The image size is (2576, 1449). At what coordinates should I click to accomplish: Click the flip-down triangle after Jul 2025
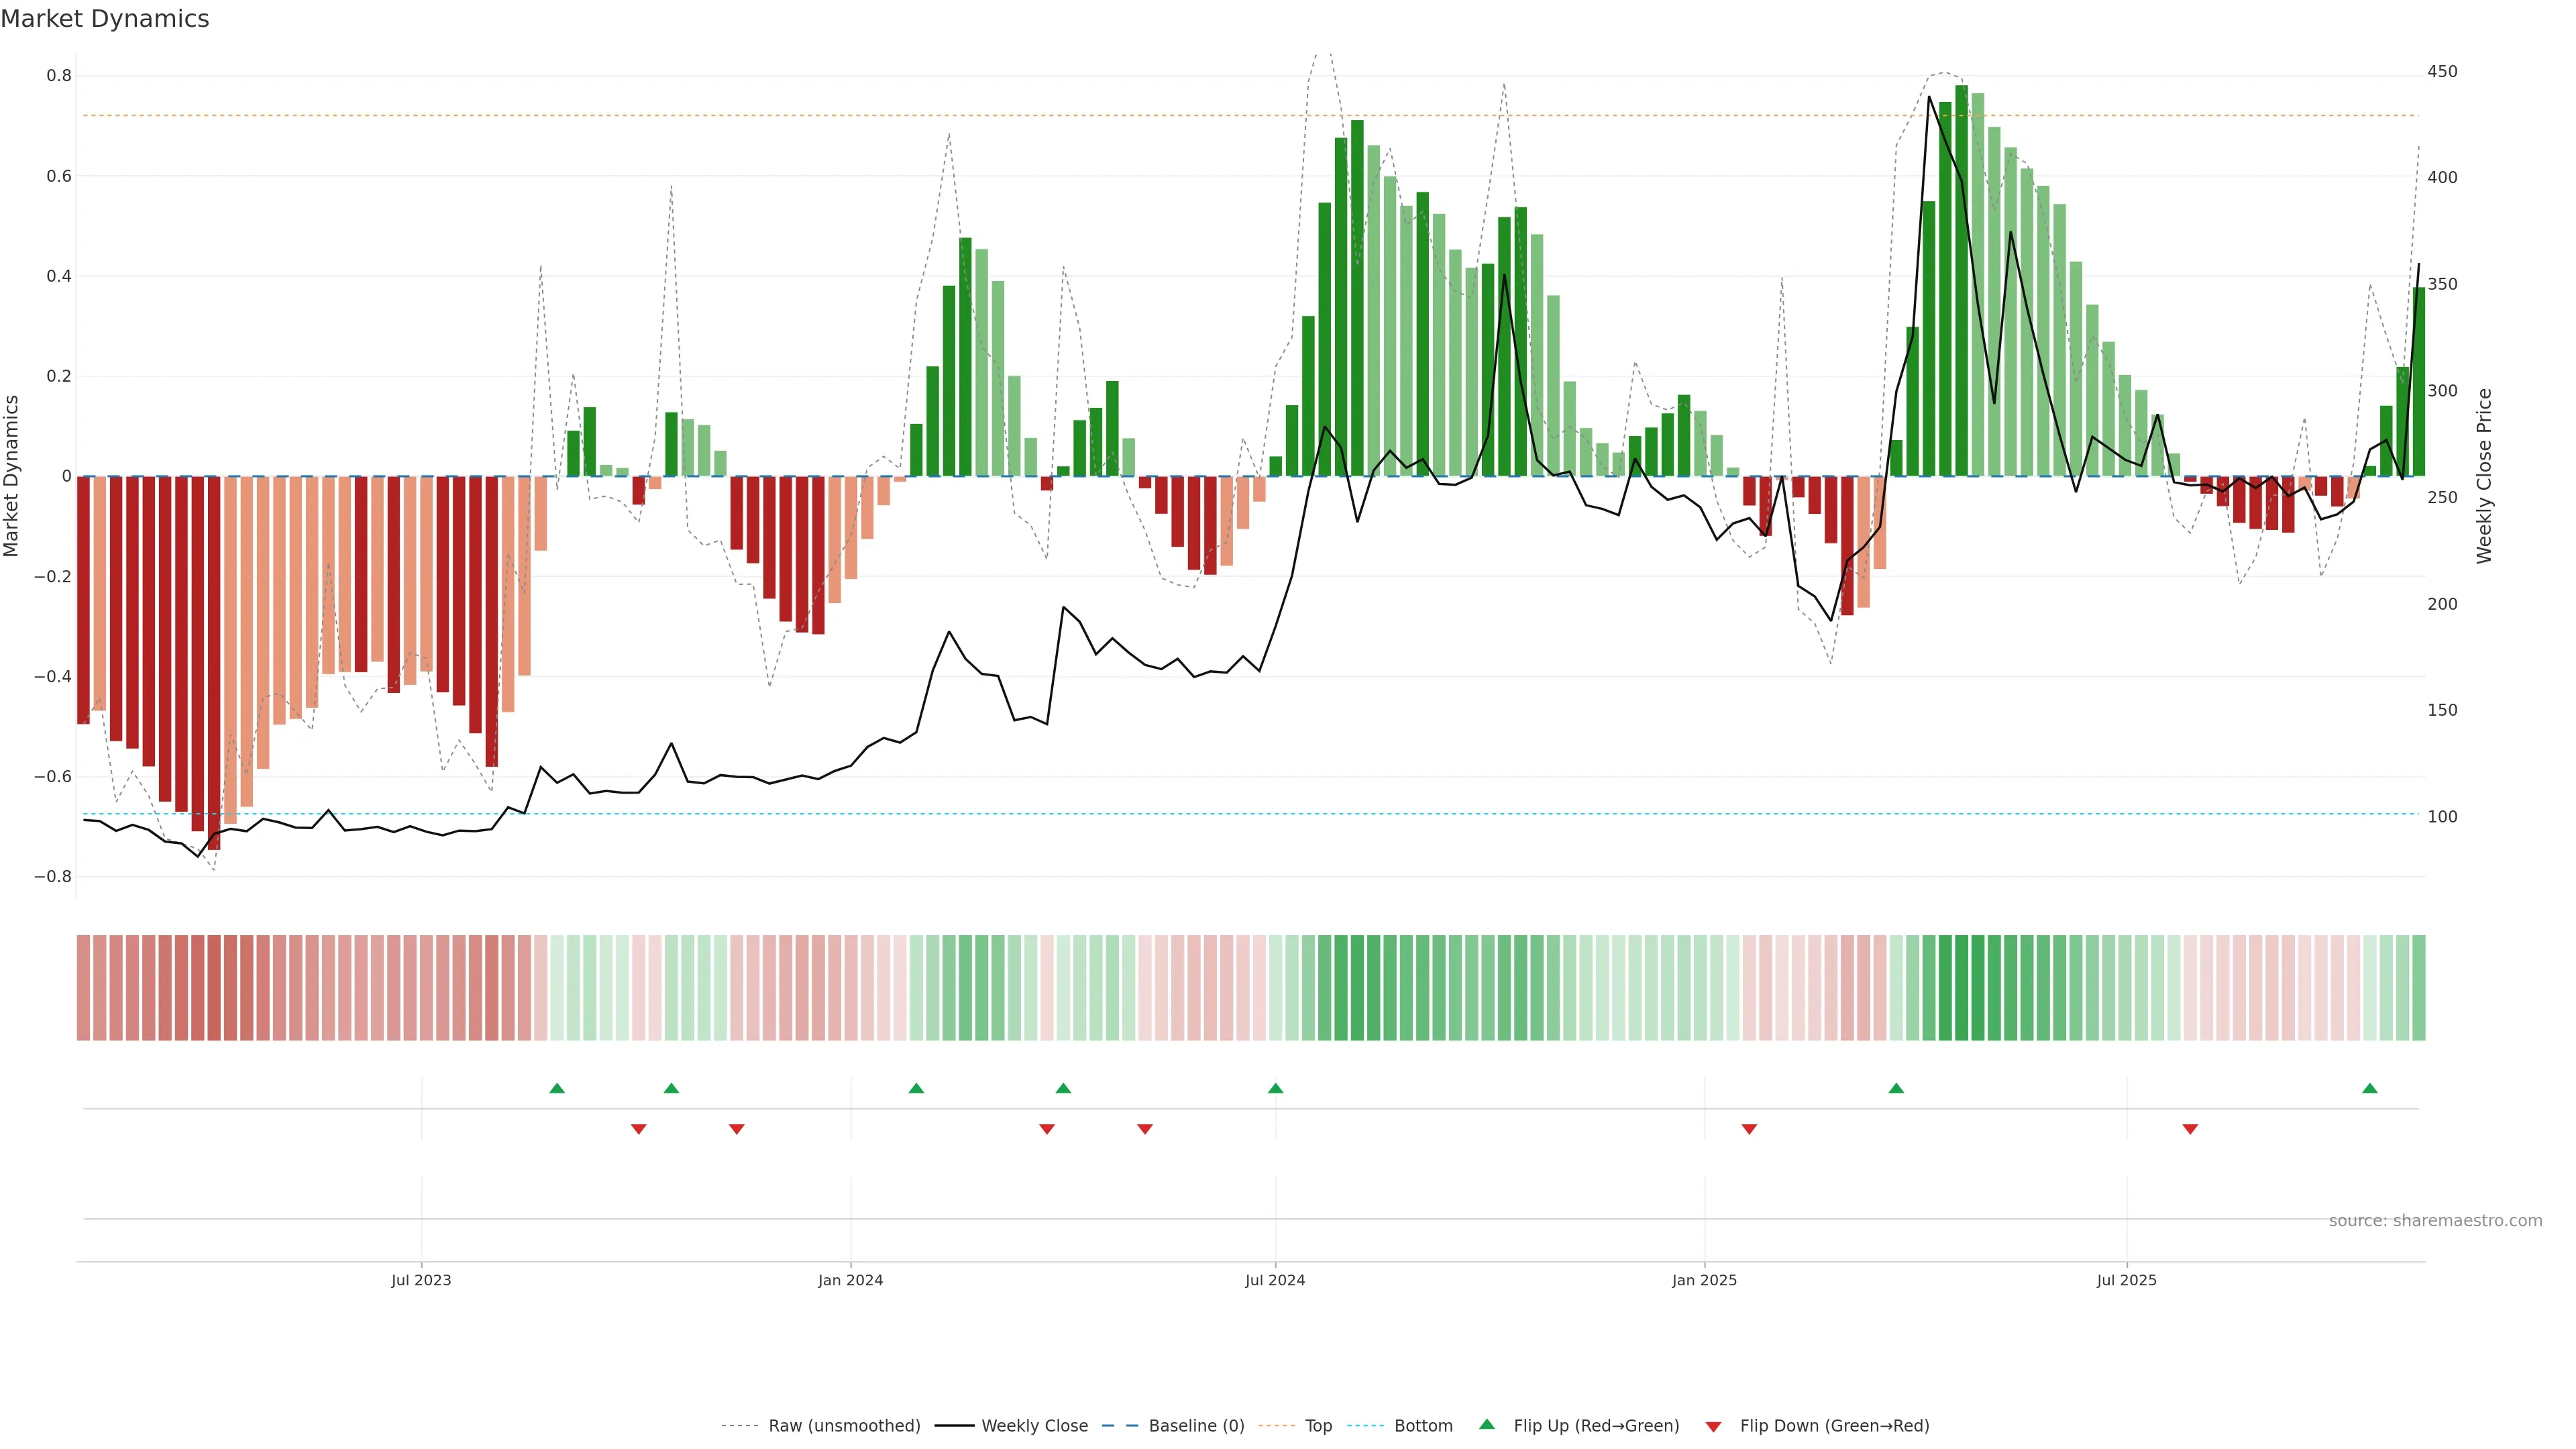[x=2190, y=1129]
